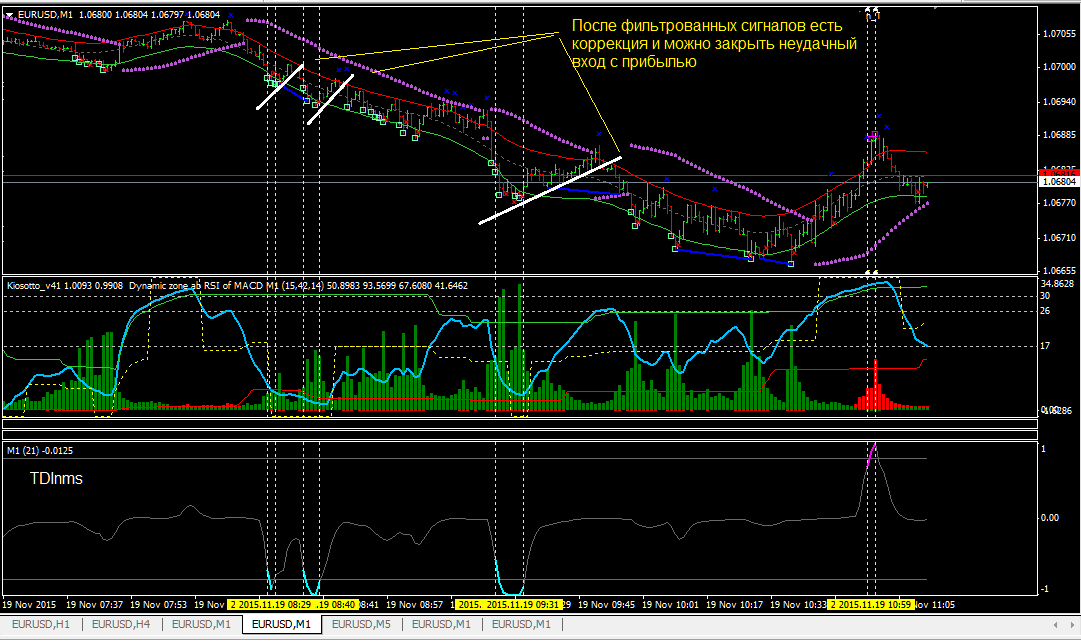
Task: Select the TDInms text label
Action: (x=56, y=478)
